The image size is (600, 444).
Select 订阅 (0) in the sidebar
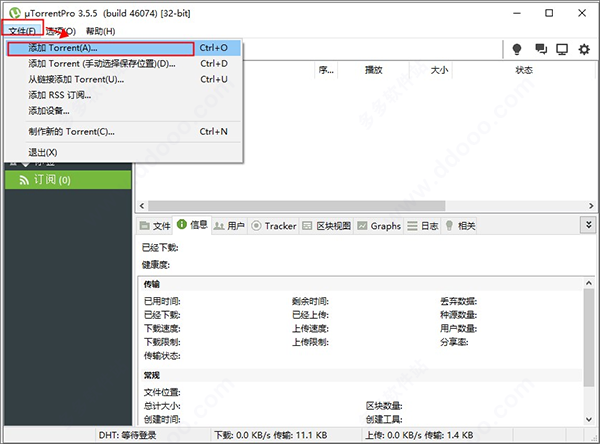click(x=68, y=180)
